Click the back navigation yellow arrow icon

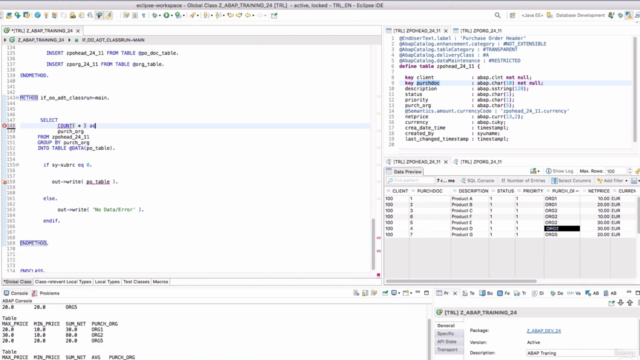pyautogui.click(x=248, y=16)
